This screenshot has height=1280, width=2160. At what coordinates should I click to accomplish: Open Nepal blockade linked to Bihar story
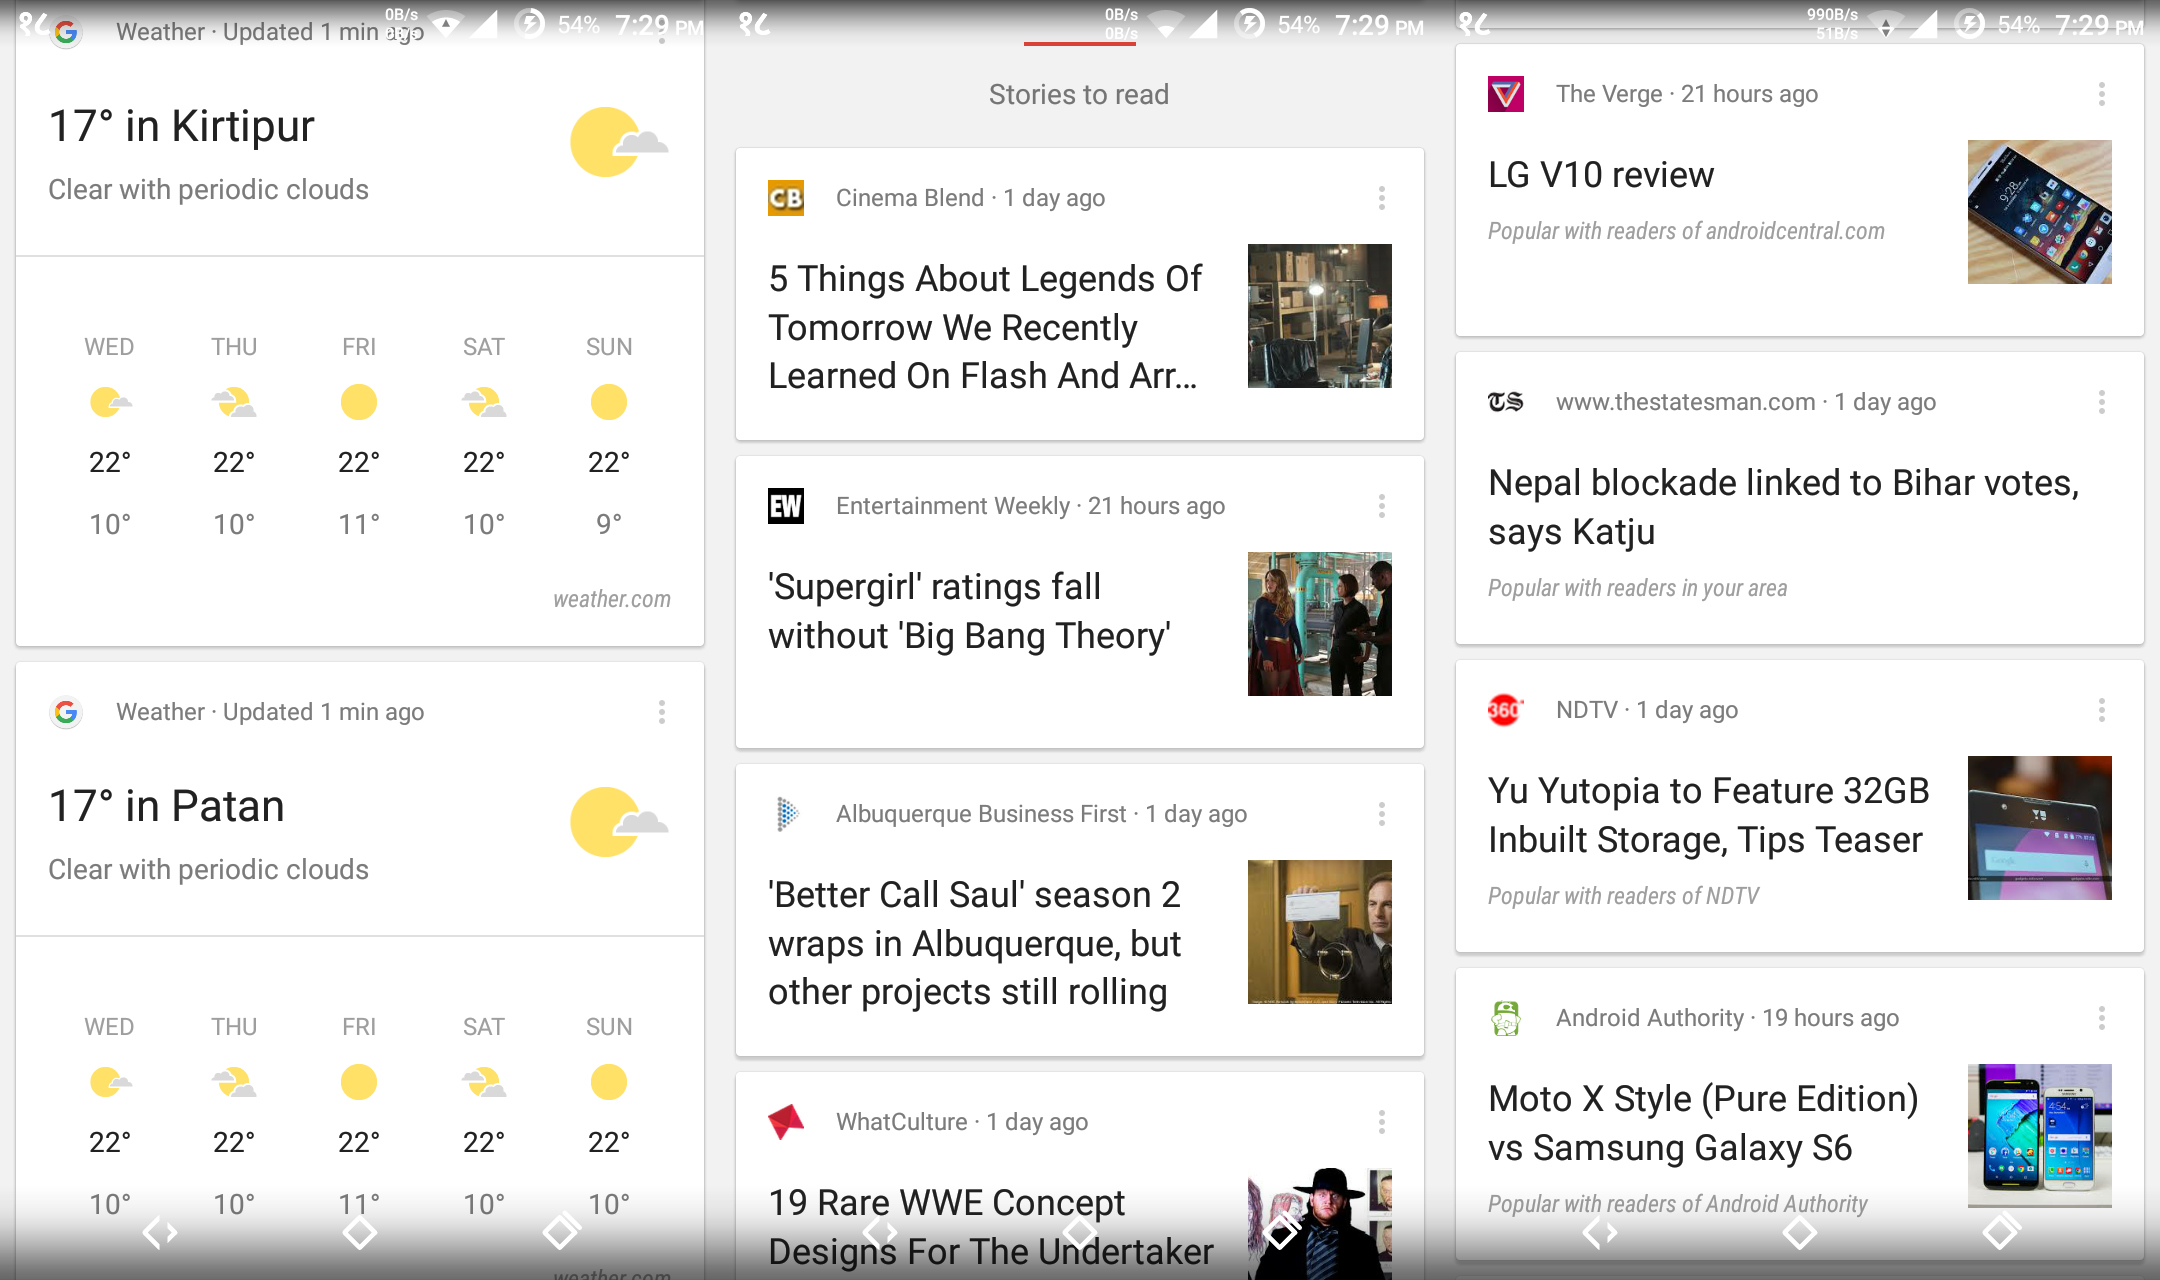pos(1782,507)
